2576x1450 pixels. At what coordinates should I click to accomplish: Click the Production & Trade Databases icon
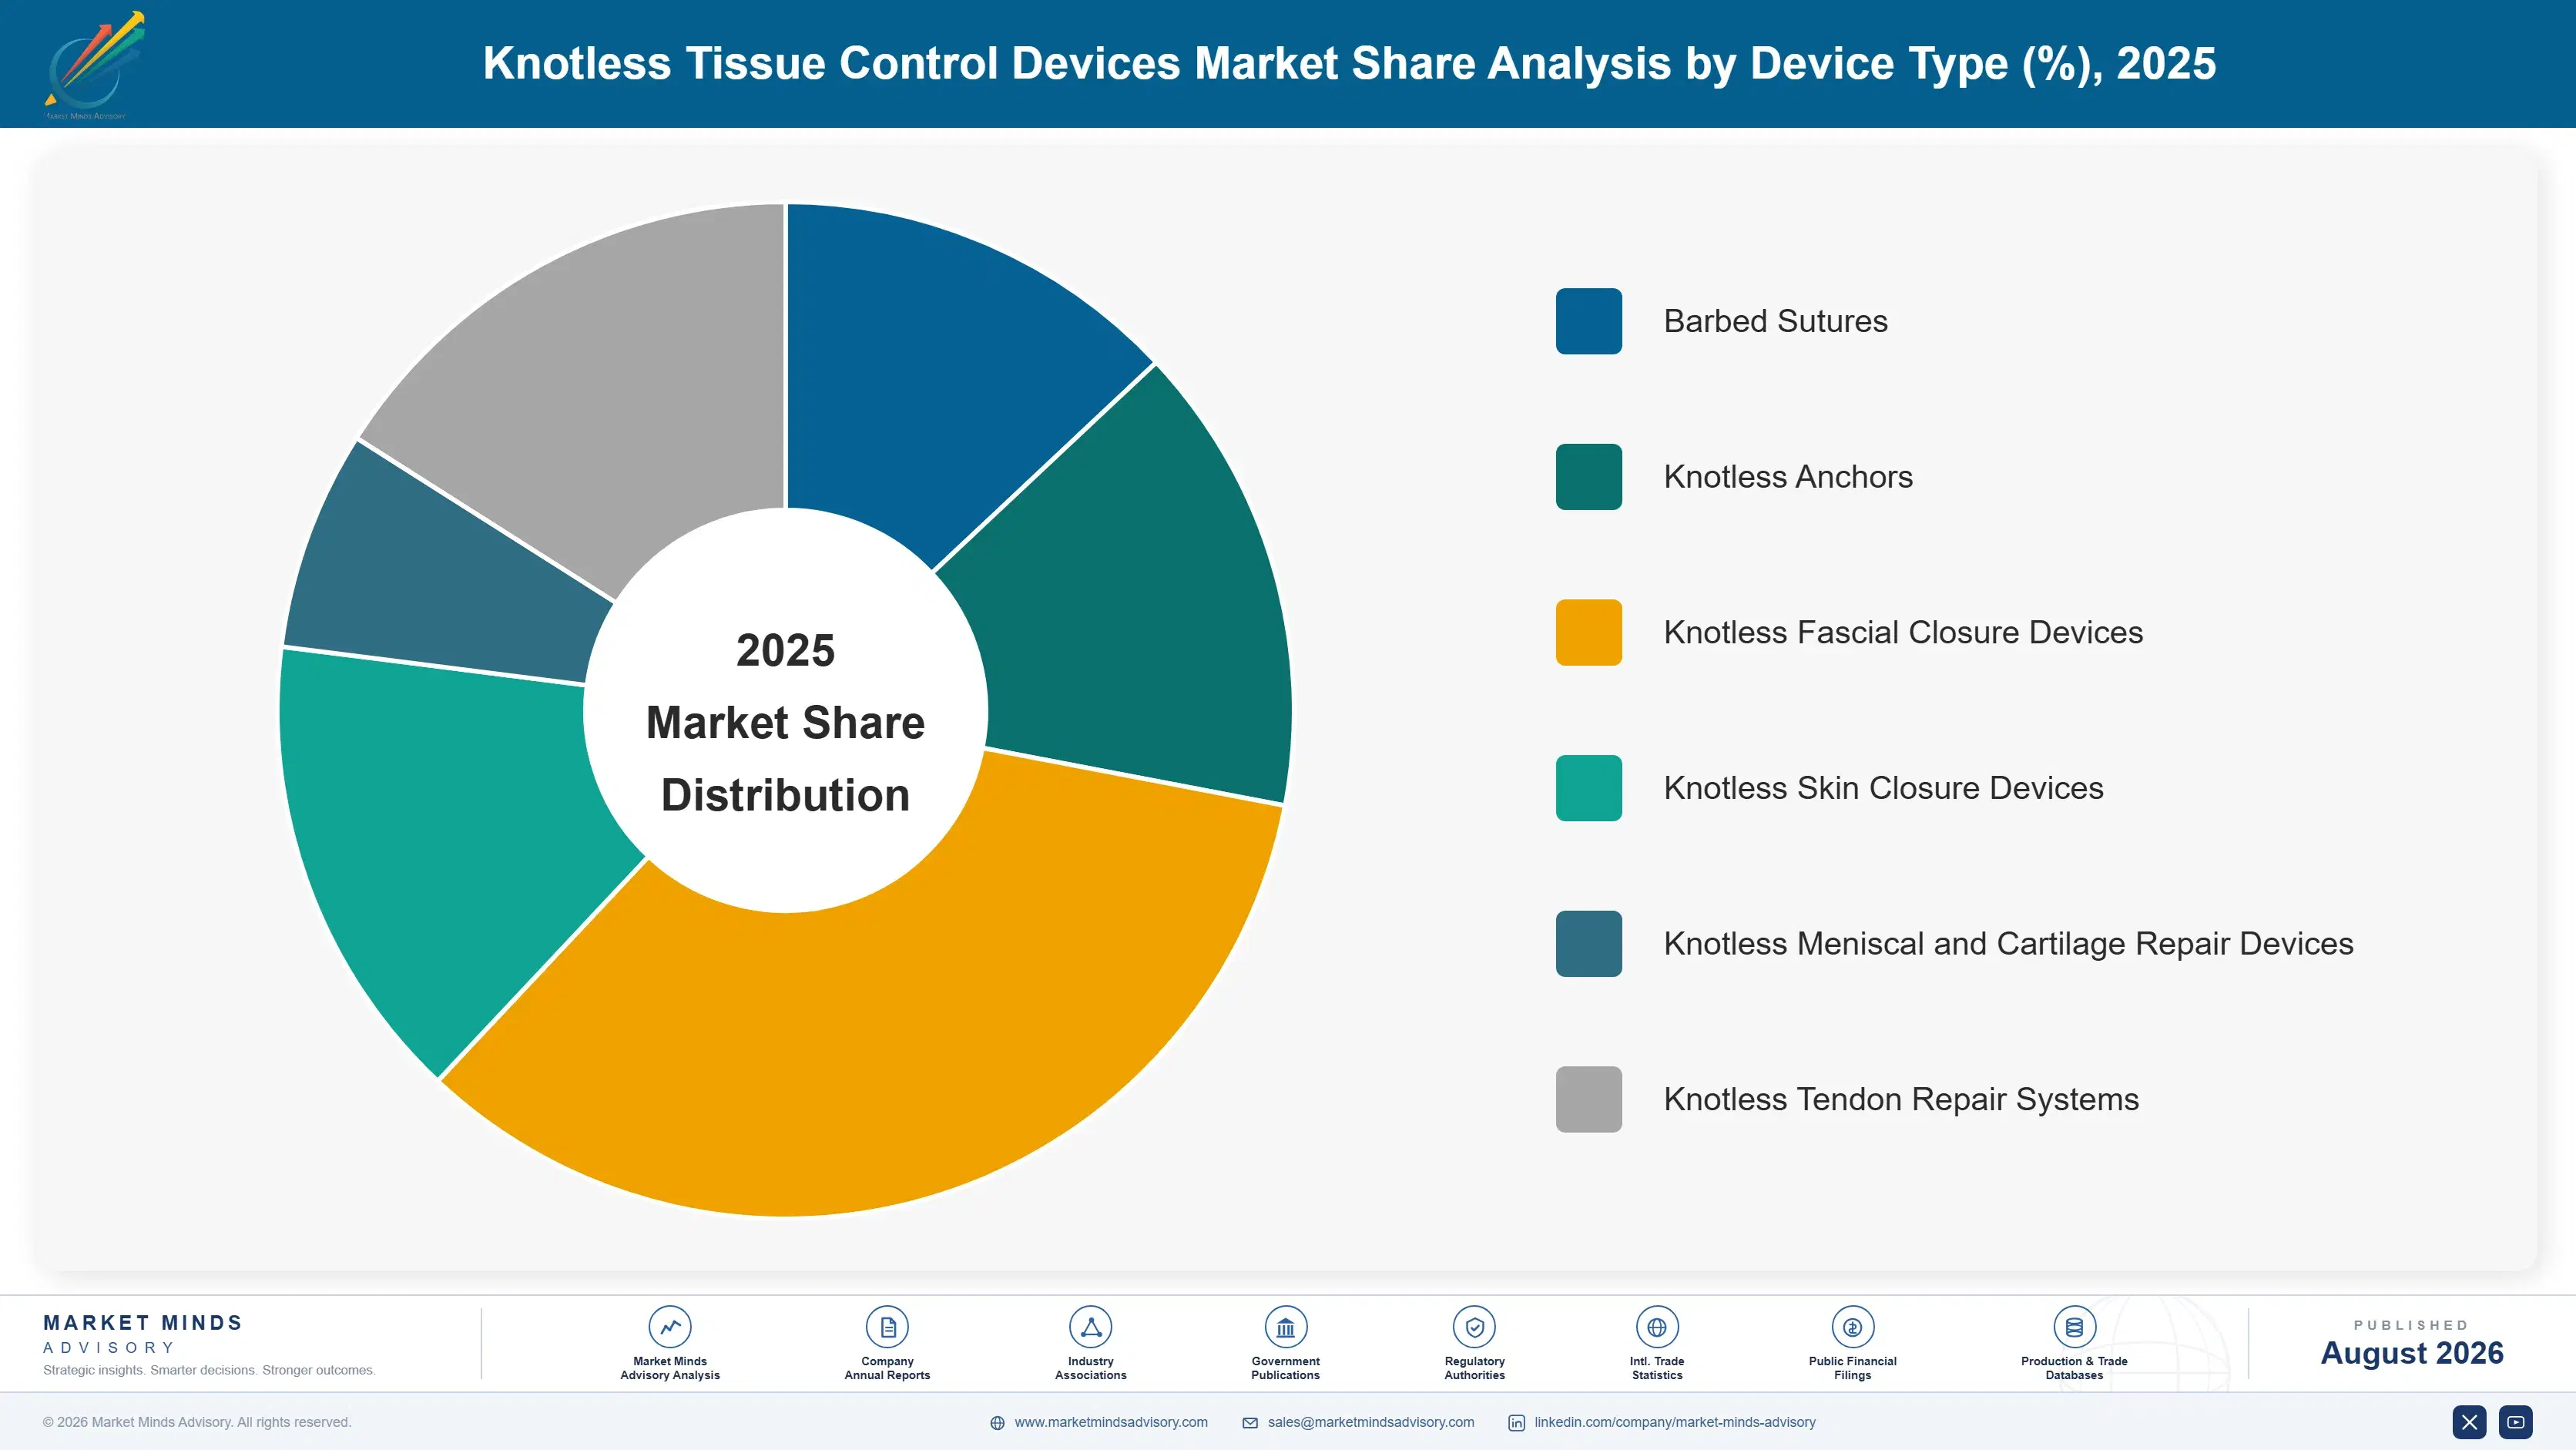[2074, 1327]
